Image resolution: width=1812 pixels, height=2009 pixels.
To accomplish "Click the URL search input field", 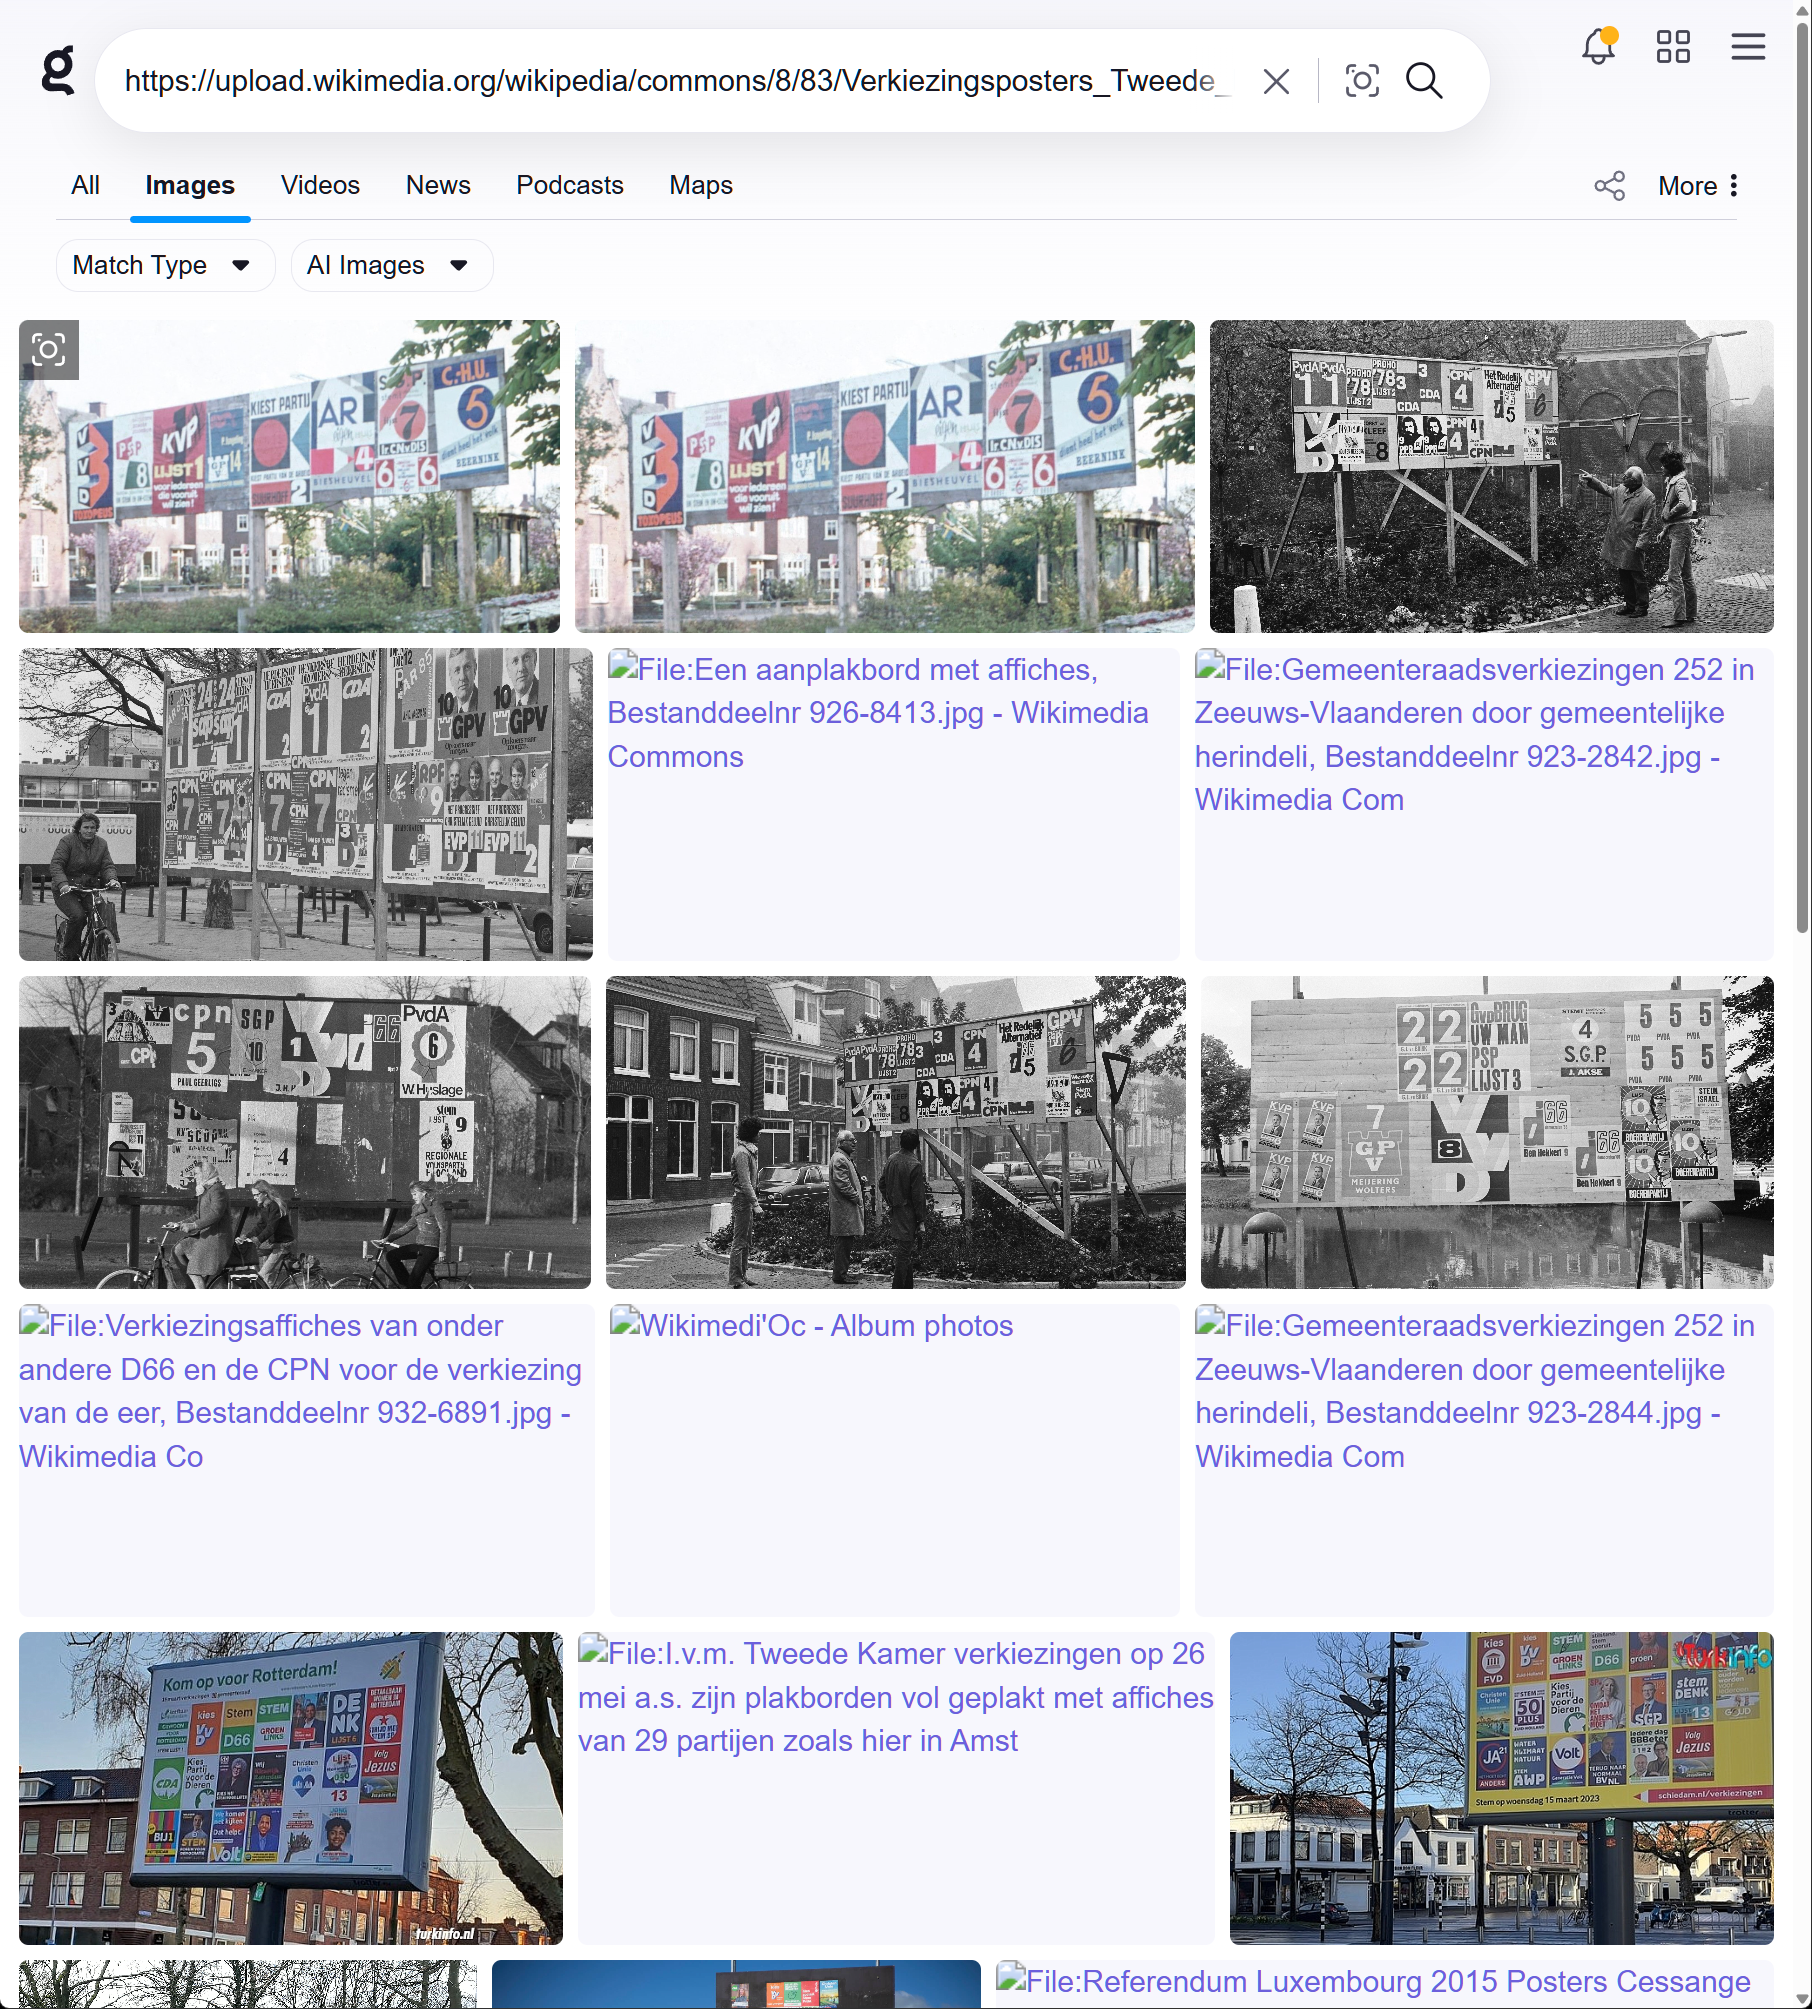I will pos(670,81).
